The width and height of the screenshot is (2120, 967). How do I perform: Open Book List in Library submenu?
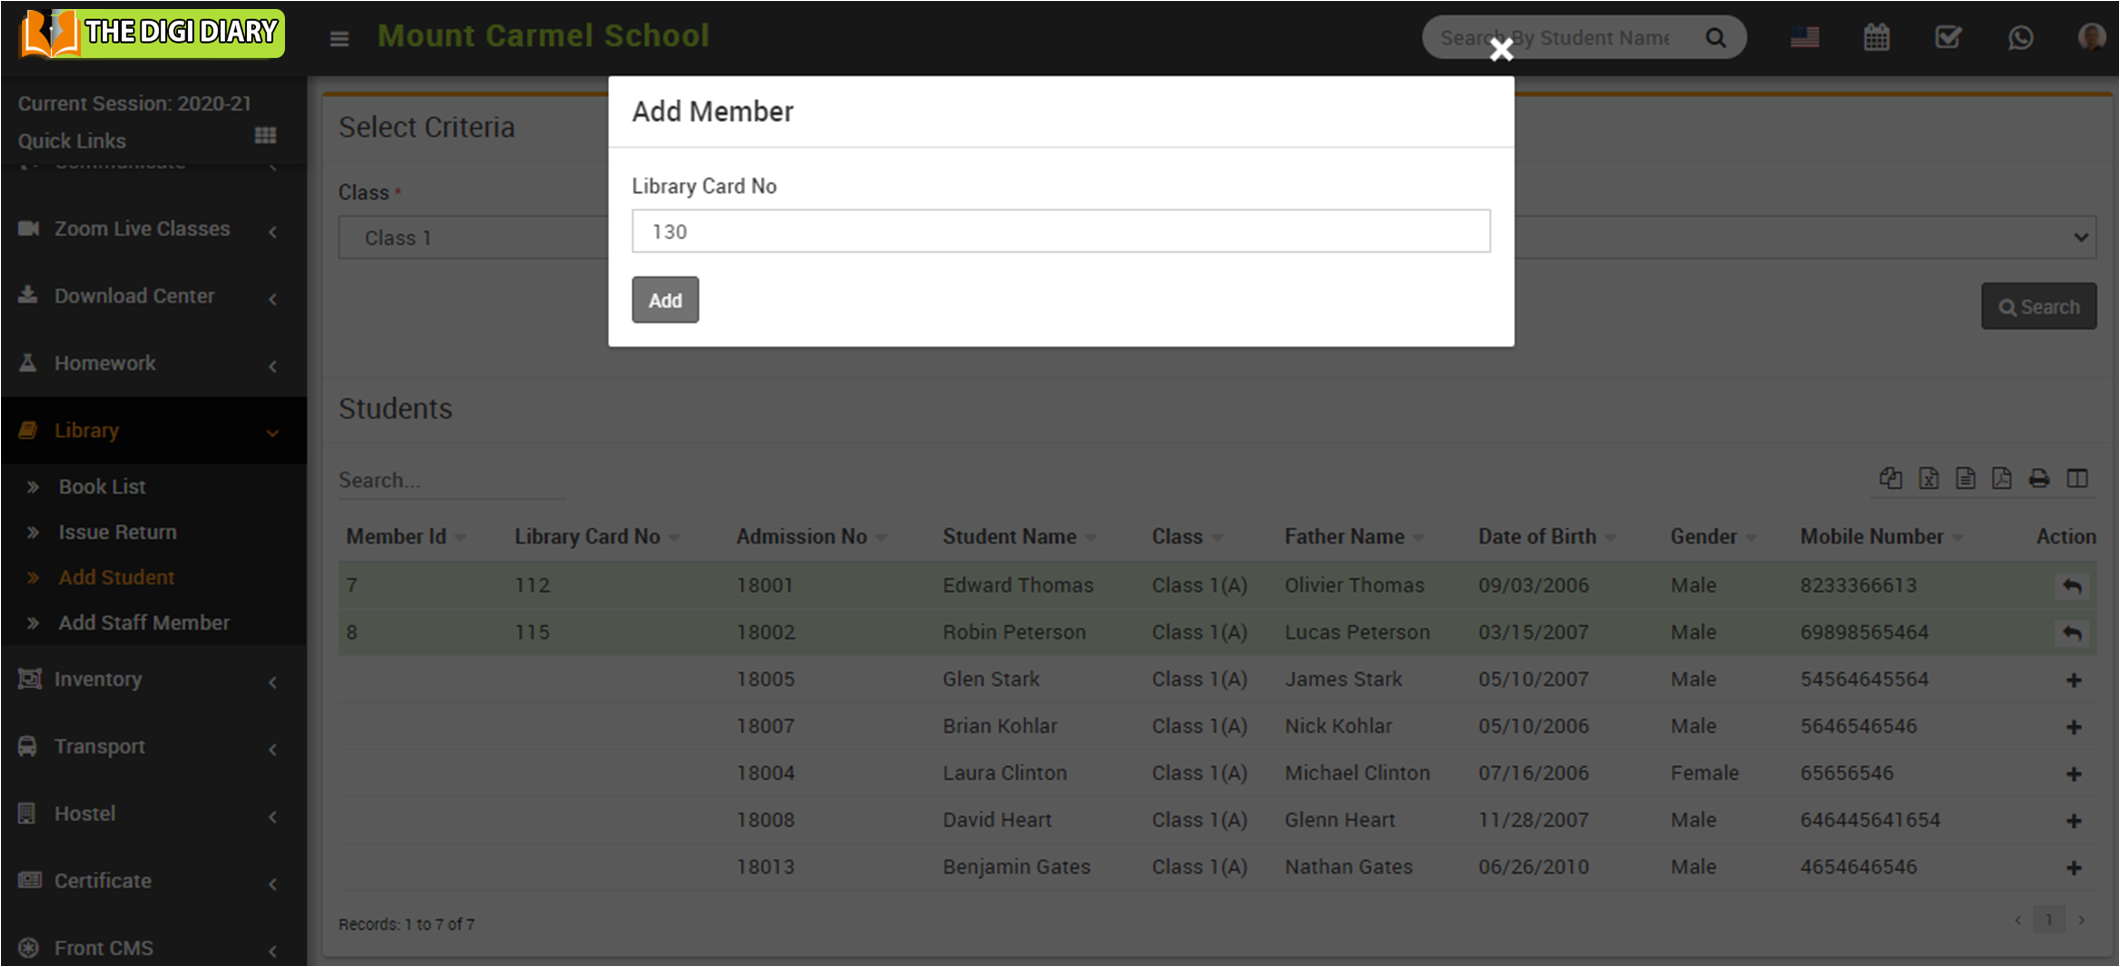point(102,487)
